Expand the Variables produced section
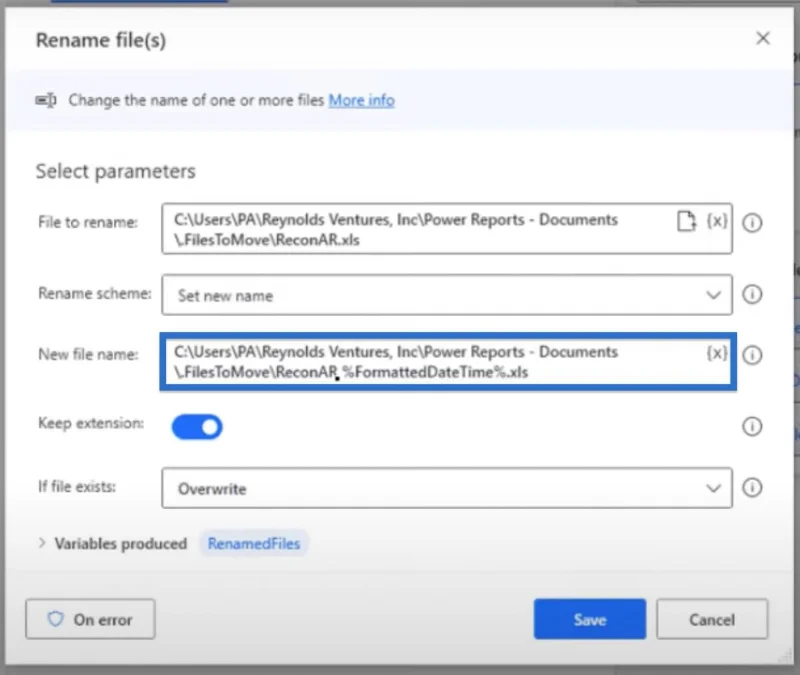The image size is (800, 675). point(42,543)
